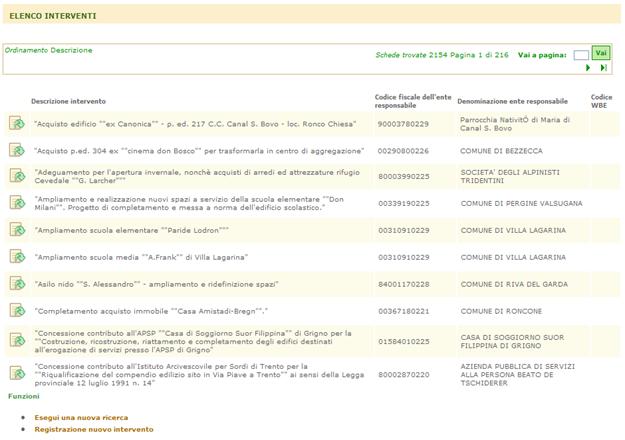Image resolution: width=625 pixels, height=440 pixels.
Task: Select description Completamento acquisto immobile Casa Amistadi-Bregn
Action: click(151, 311)
